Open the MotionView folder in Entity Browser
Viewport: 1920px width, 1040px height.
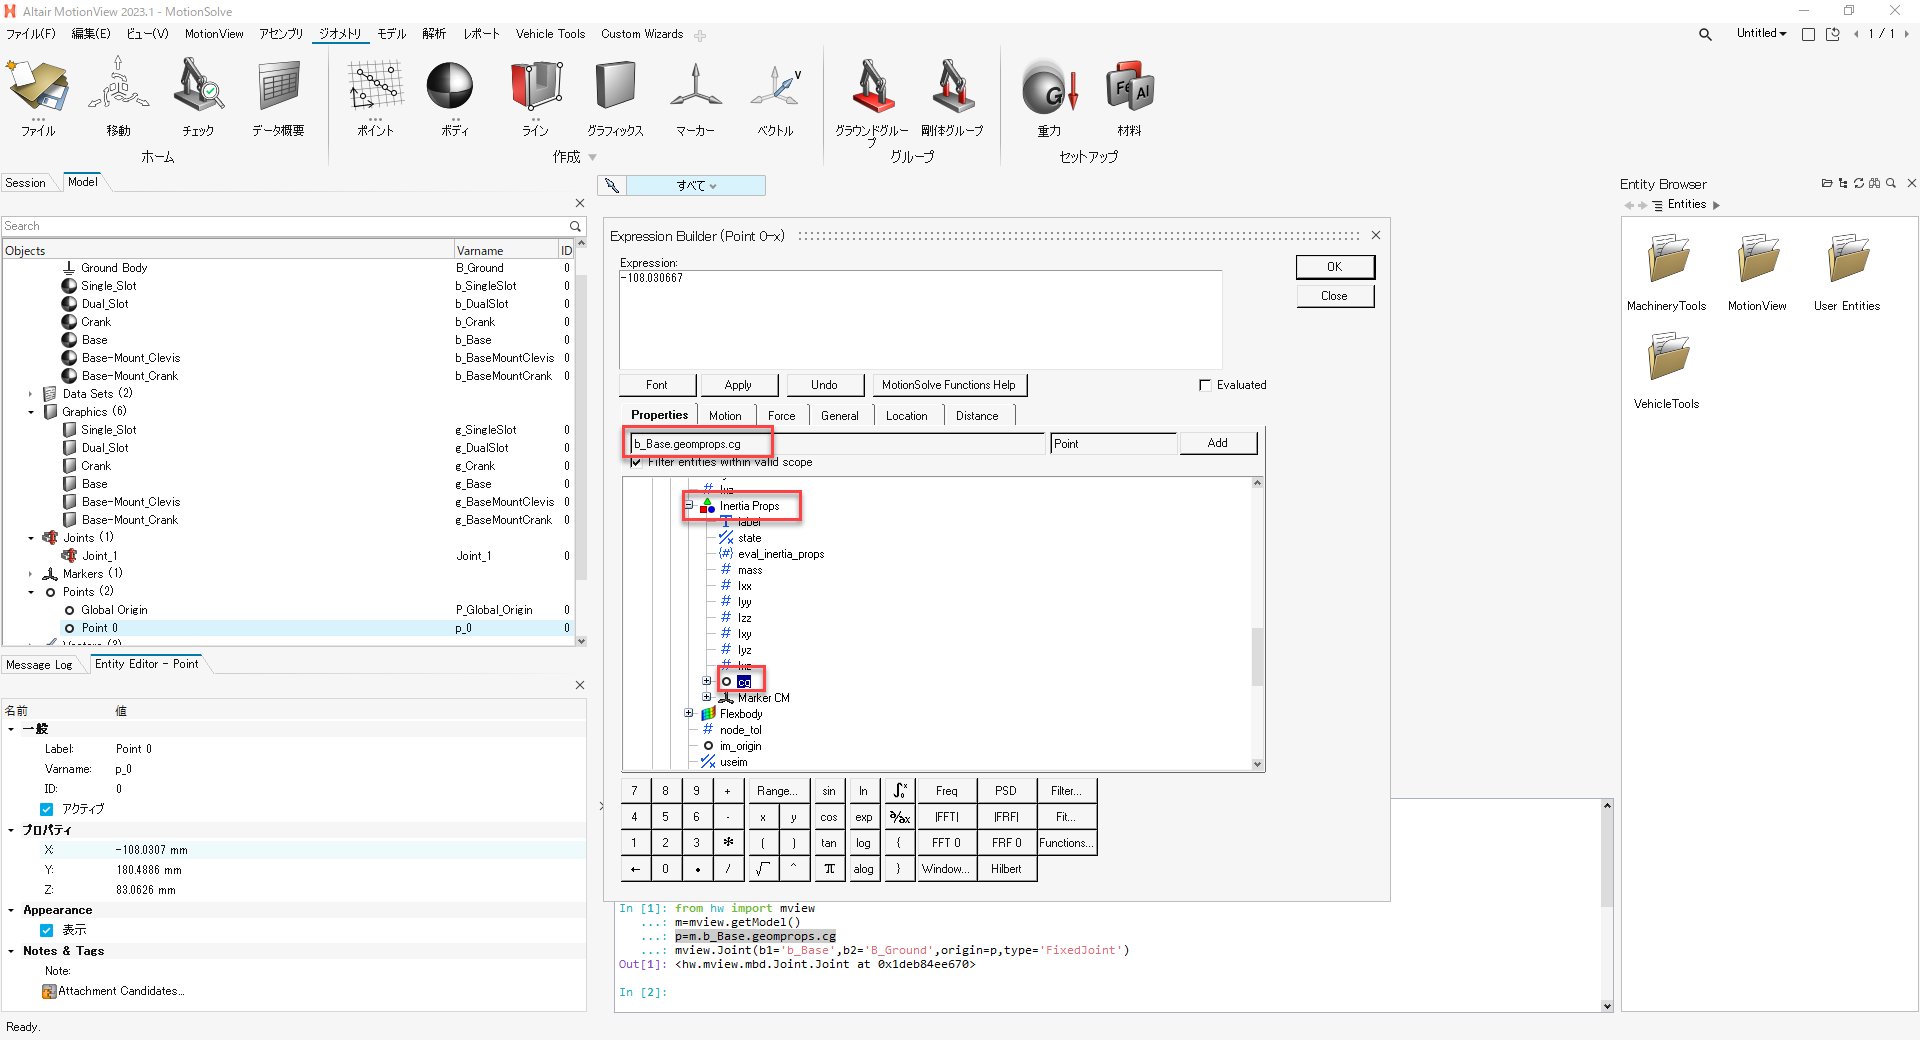1757,272
